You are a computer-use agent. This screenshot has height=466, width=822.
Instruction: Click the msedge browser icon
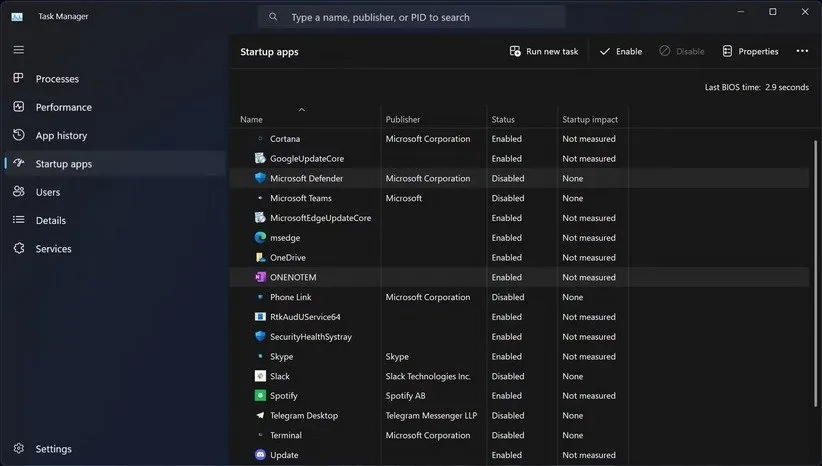point(260,238)
